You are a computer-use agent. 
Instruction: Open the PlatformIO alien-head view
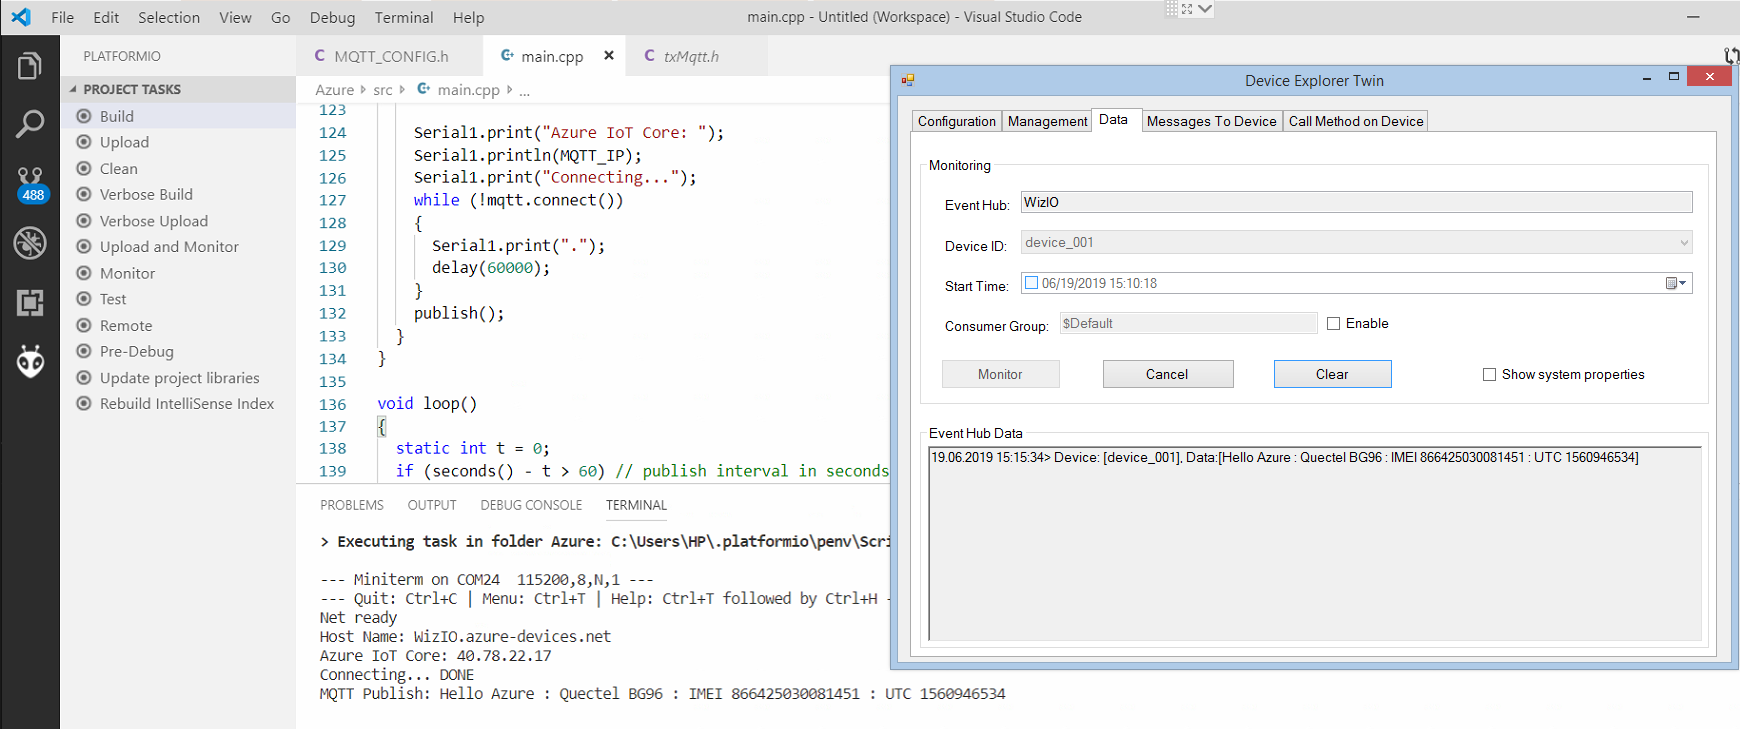coord(30,361)
